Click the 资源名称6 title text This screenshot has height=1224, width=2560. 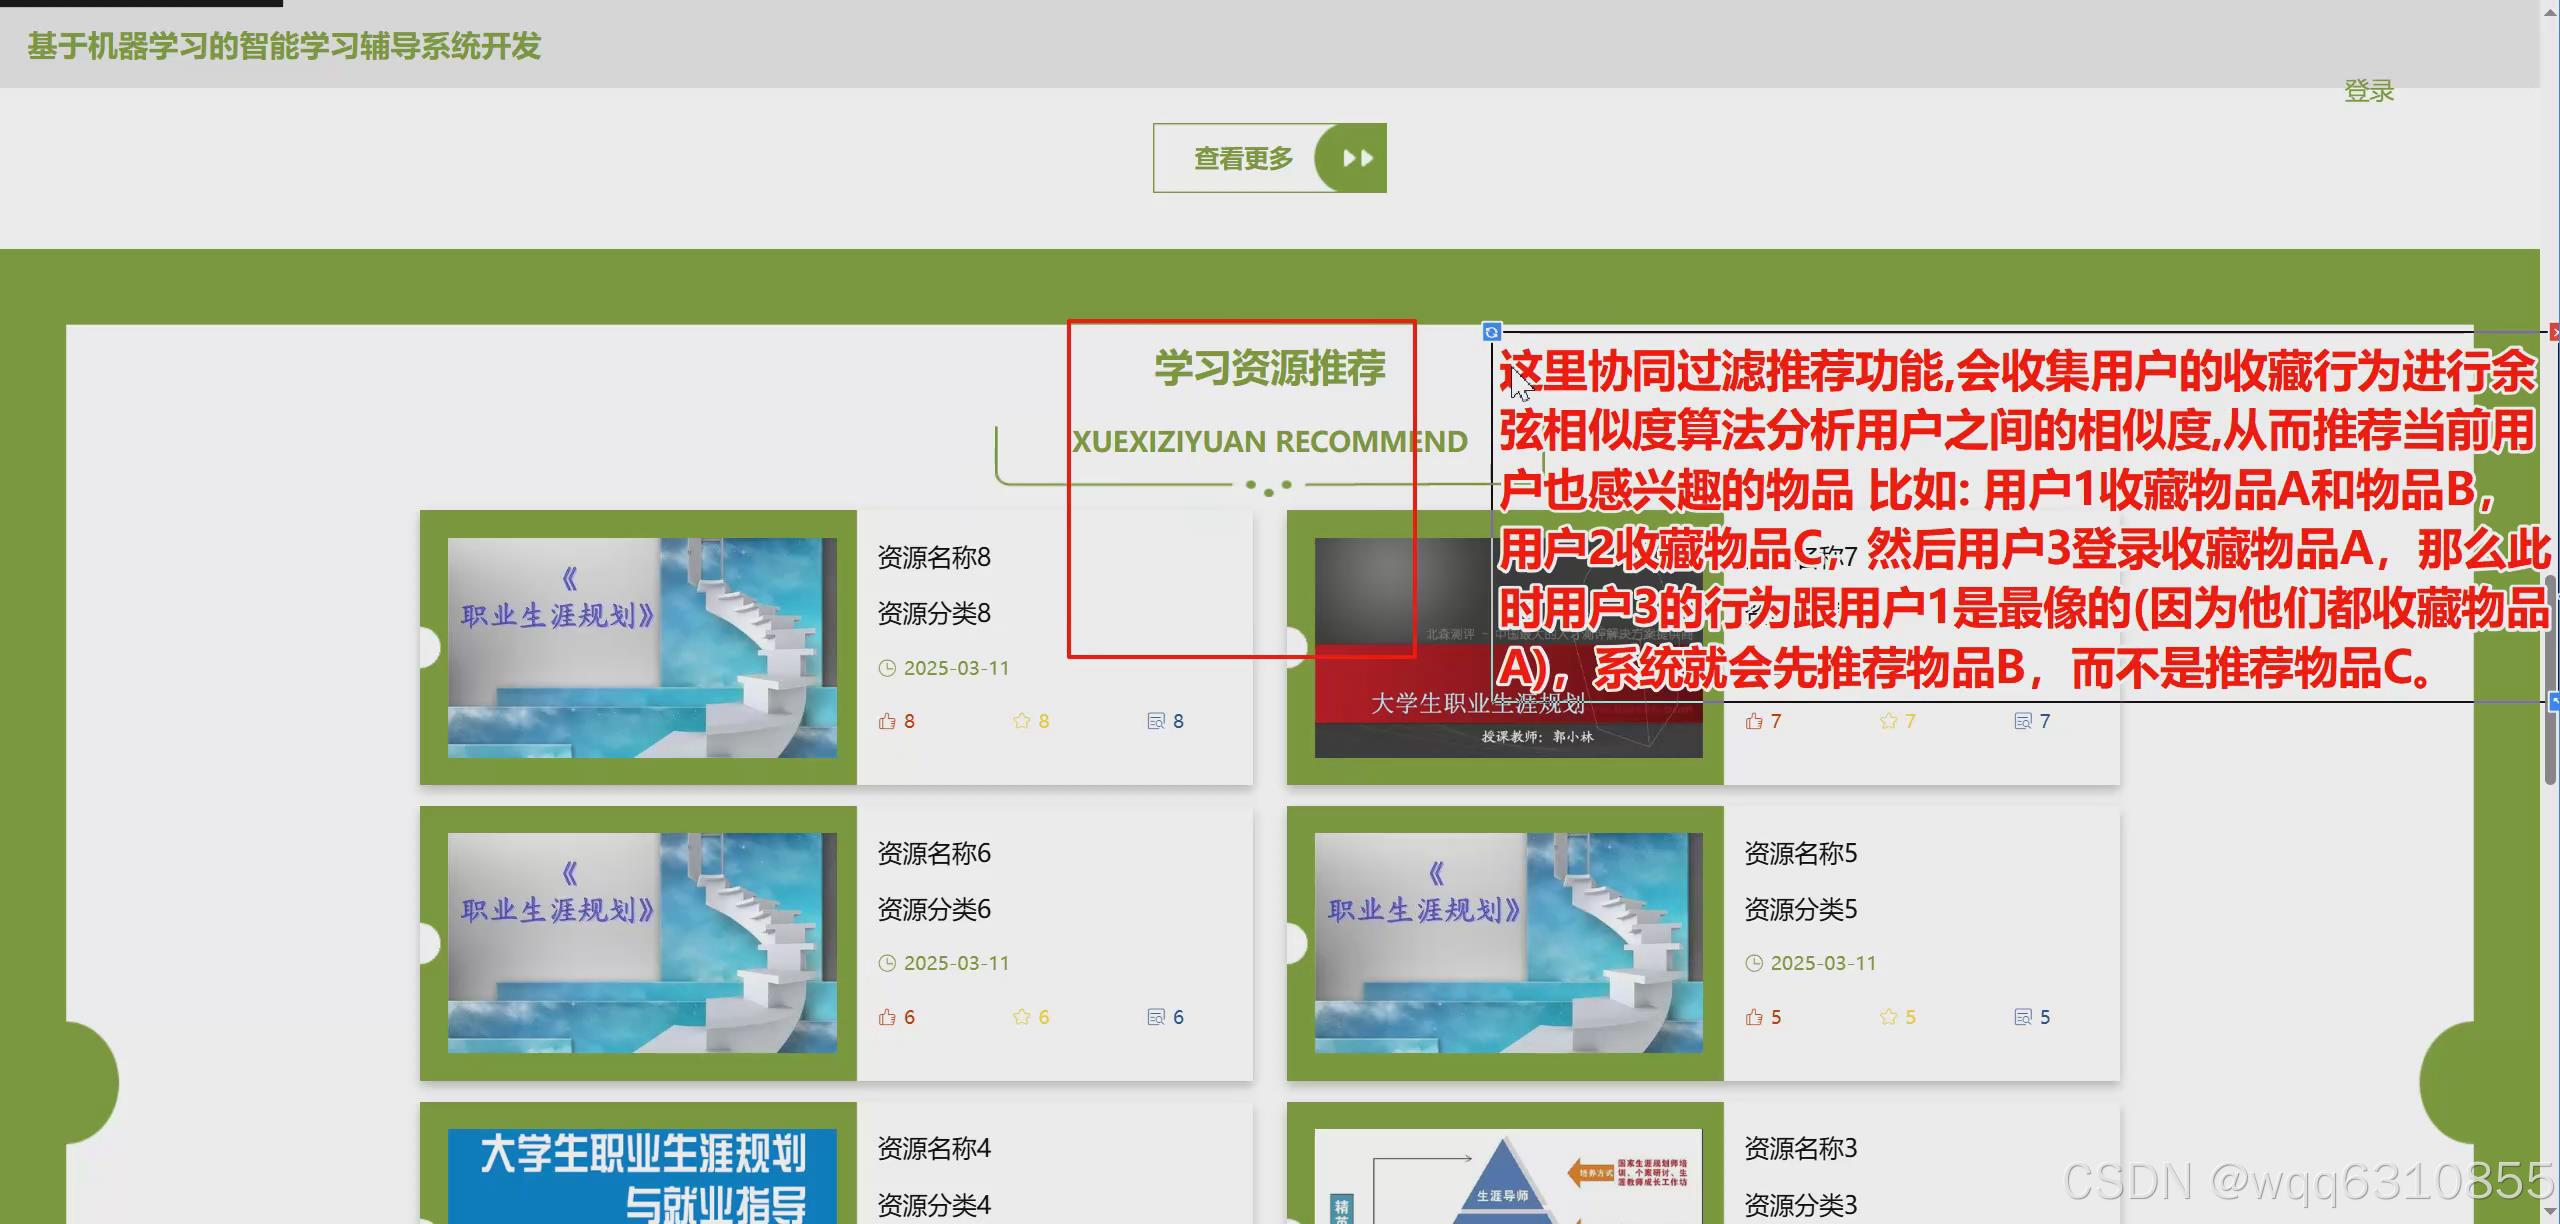(934, 853)
